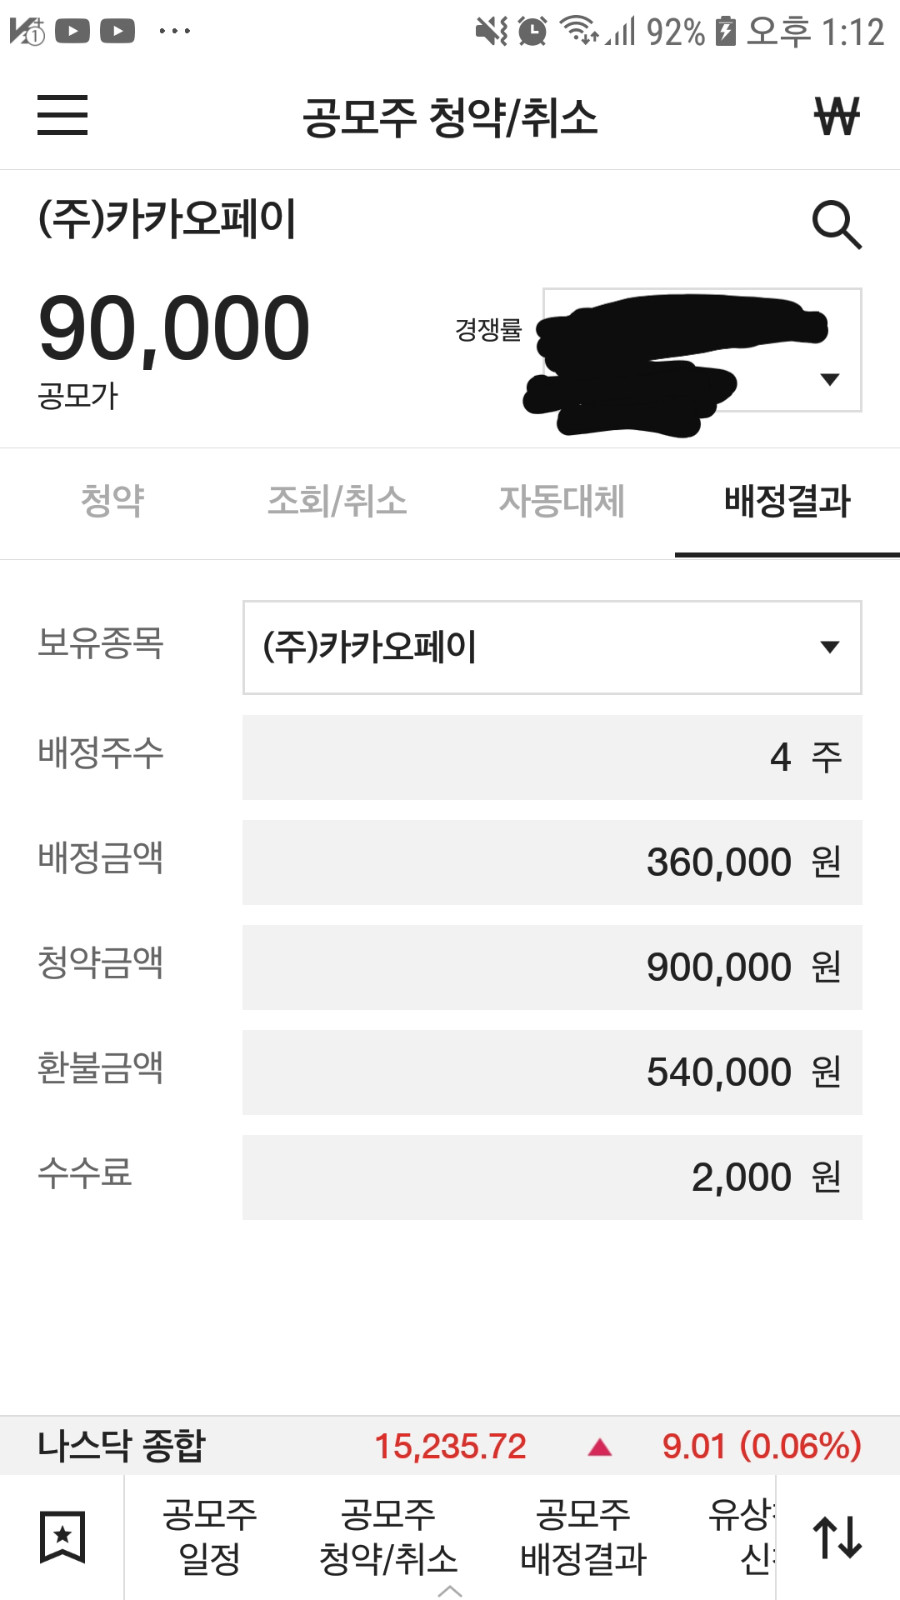Open the hamburger menu

(x=62, y=115)
